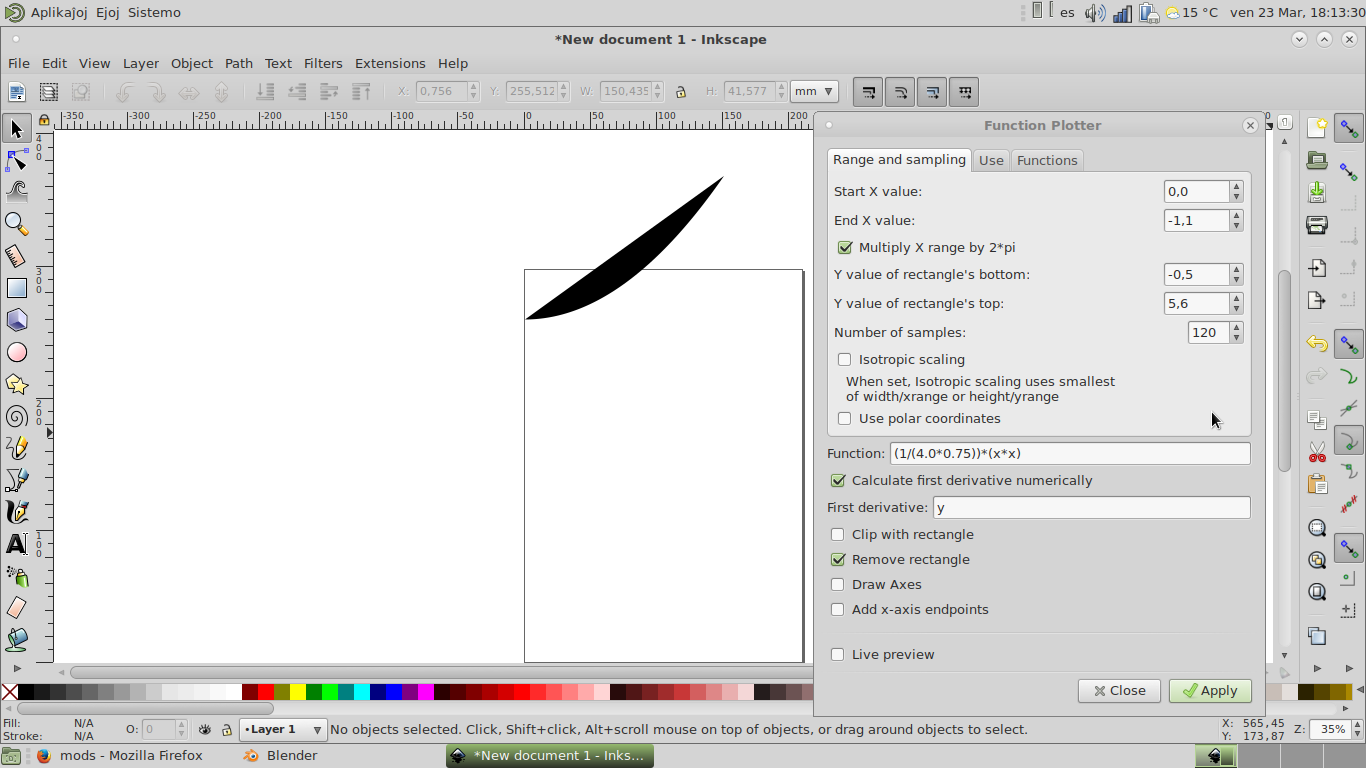This screenshot has height=768, width=1366.
Task: Open Aplikajoj system menu
Action: click(x=58, y=12)
